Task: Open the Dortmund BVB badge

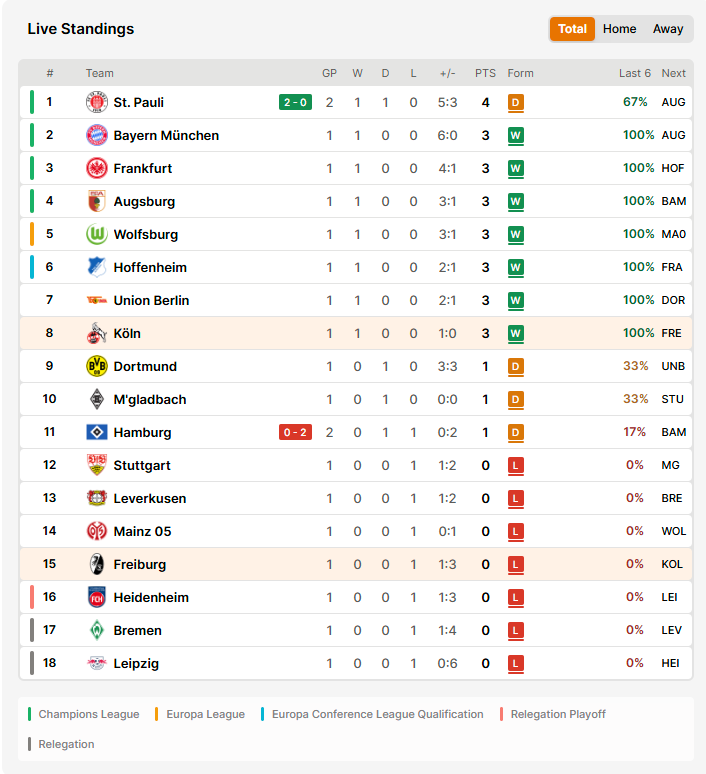Action: pos(97,366)
